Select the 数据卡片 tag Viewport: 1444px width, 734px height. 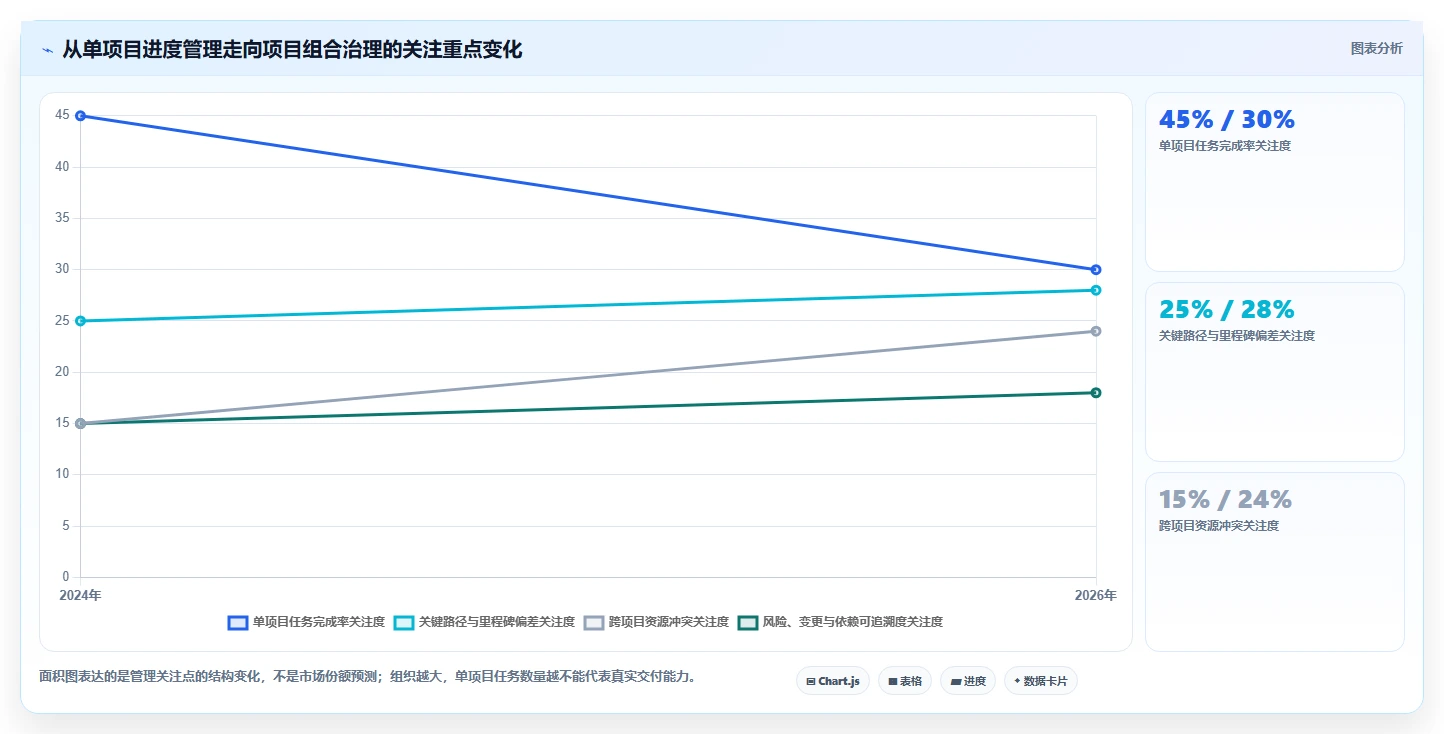[x=1041, y=681]
